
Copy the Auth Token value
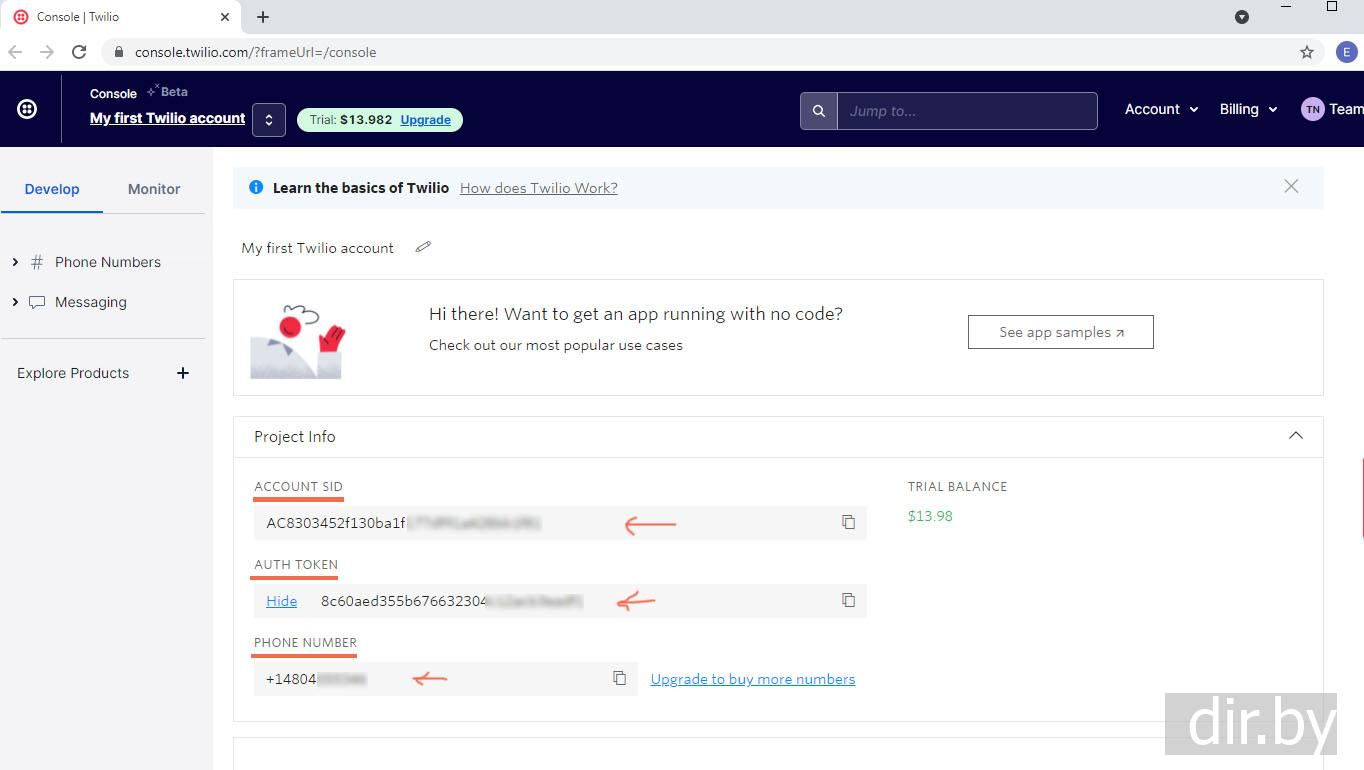pyautogui.click(x=848, y=600)
